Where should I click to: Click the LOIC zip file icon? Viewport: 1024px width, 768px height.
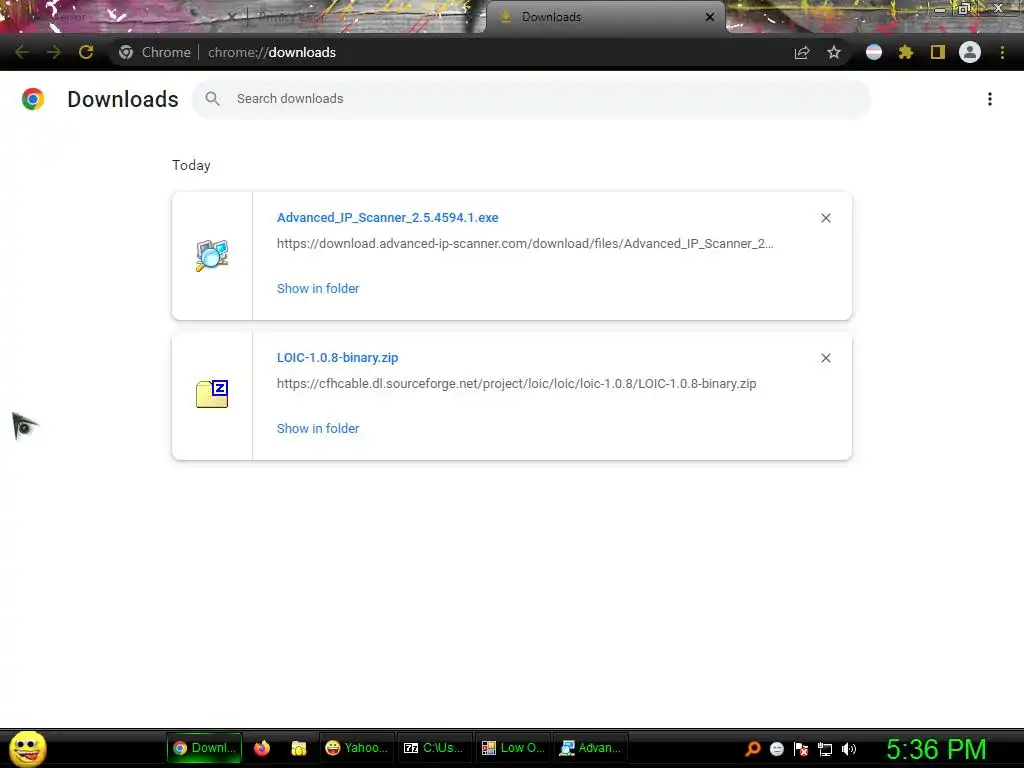[212, 394]
